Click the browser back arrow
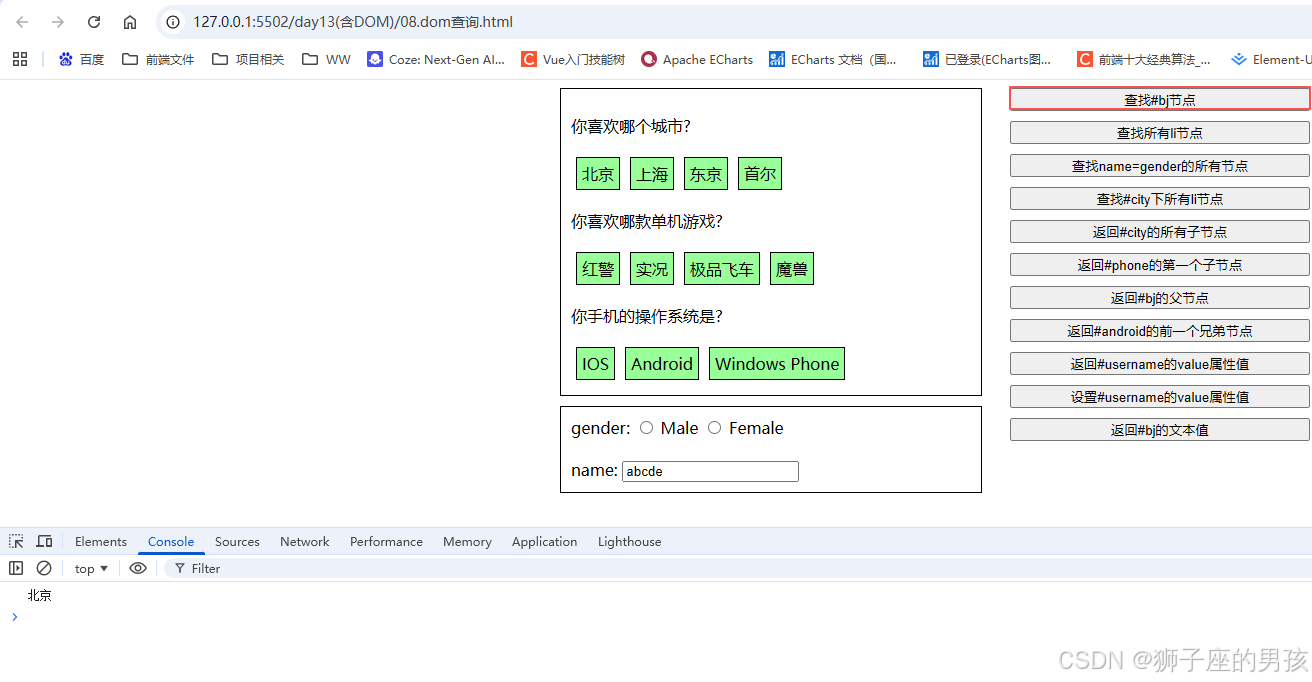 click(22, 22)
